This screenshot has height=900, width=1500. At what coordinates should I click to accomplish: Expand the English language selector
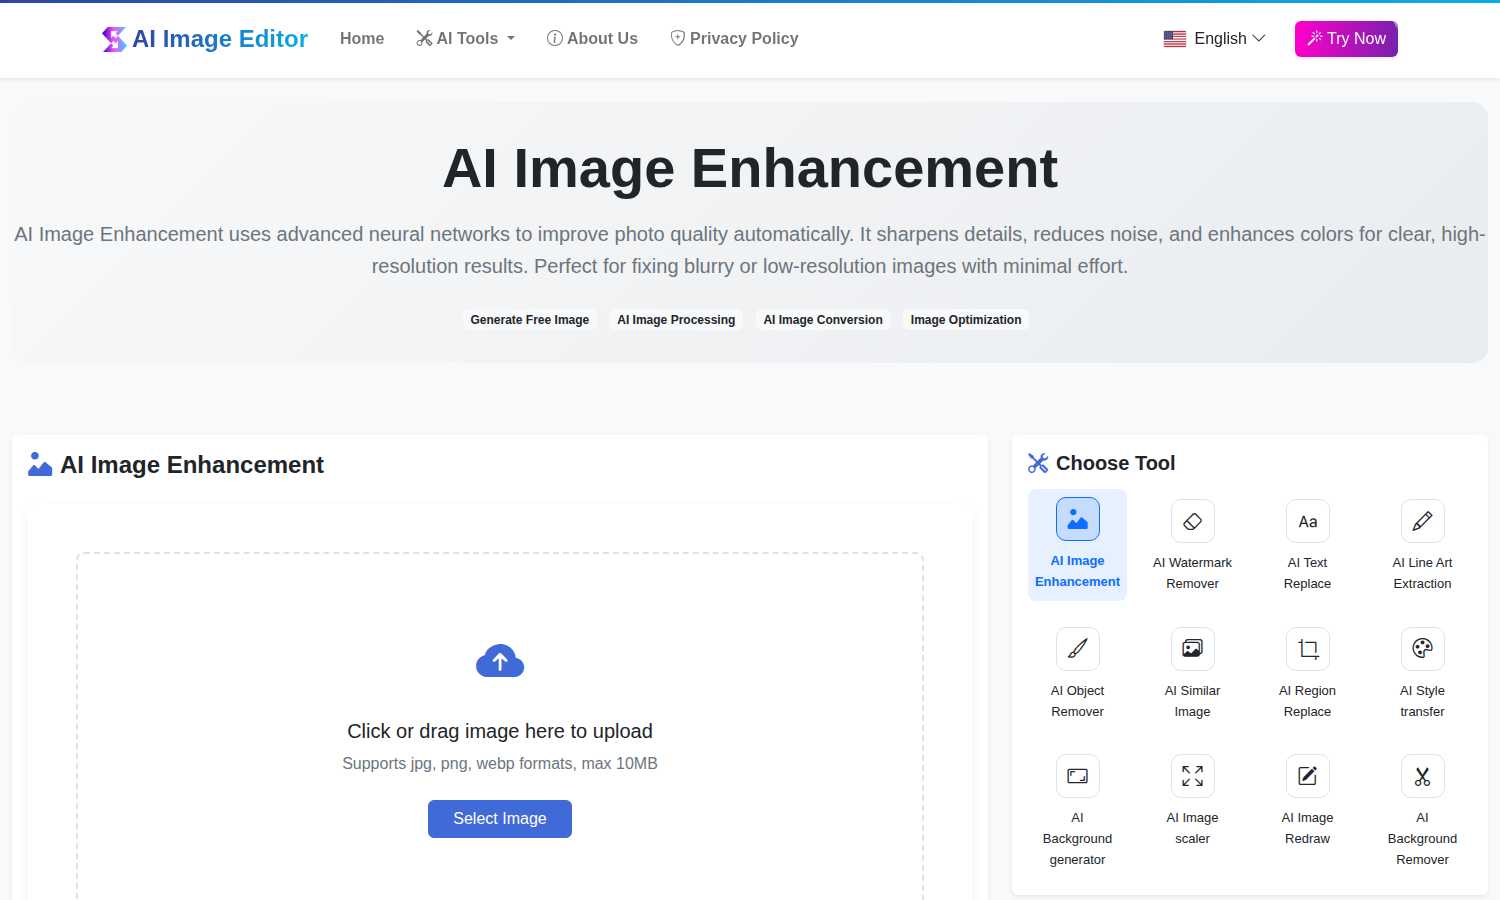(x=1215, y=38)
